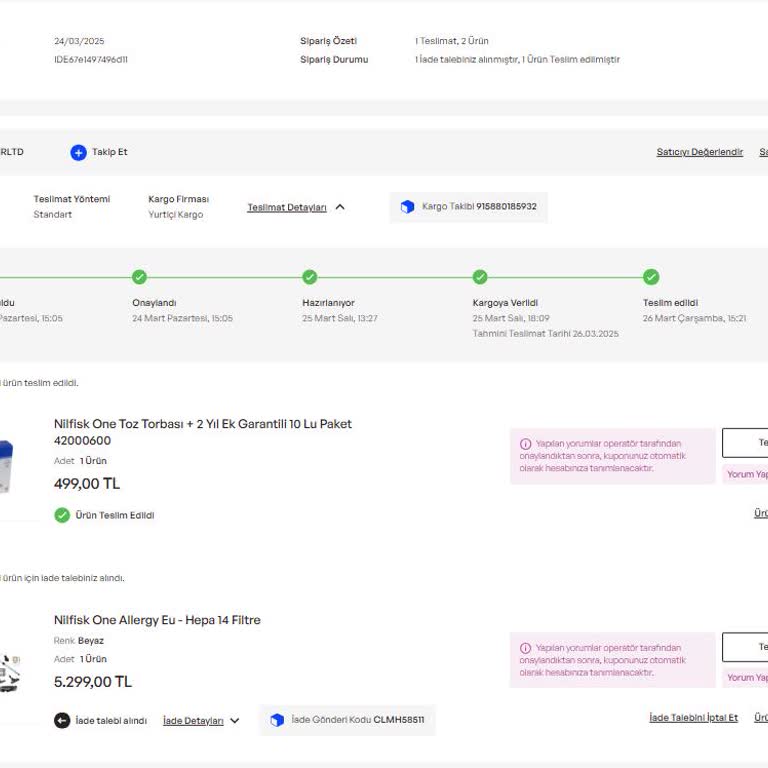Viewport: 768px width, 768px height.
Task: Click the Kargo Takibi package icon
Action: coord(407,207)
